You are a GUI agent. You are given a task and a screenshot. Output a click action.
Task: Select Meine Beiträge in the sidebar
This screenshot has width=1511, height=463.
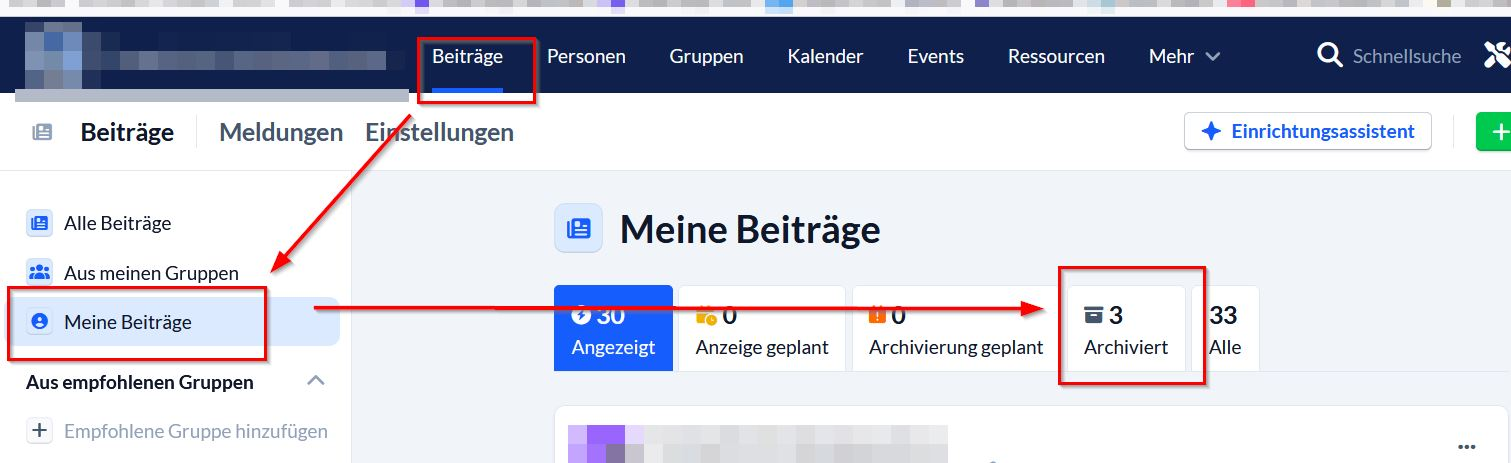click(174, 322)
